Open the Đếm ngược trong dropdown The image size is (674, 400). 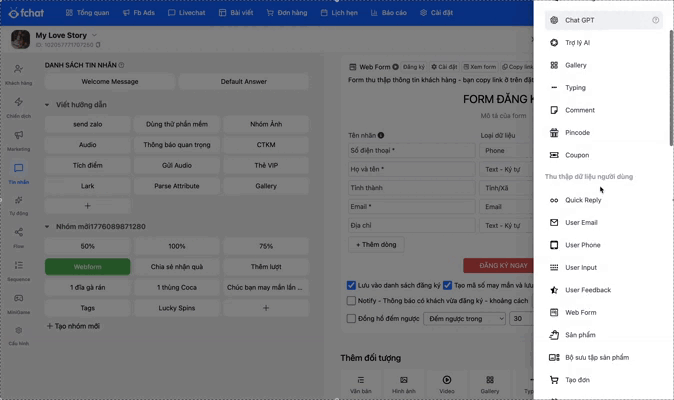click(465, 318)
